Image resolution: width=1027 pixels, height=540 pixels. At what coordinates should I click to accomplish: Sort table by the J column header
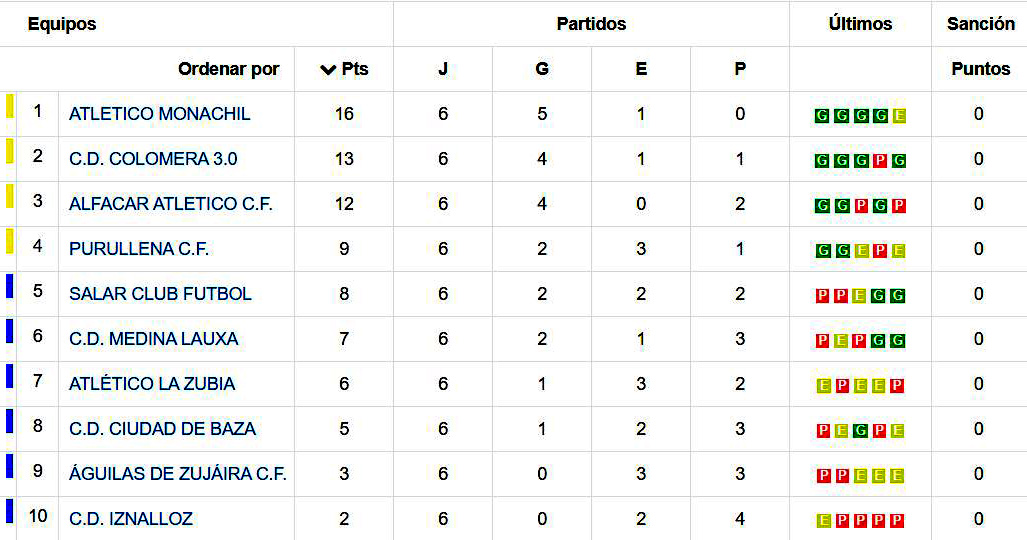[443, 69]
